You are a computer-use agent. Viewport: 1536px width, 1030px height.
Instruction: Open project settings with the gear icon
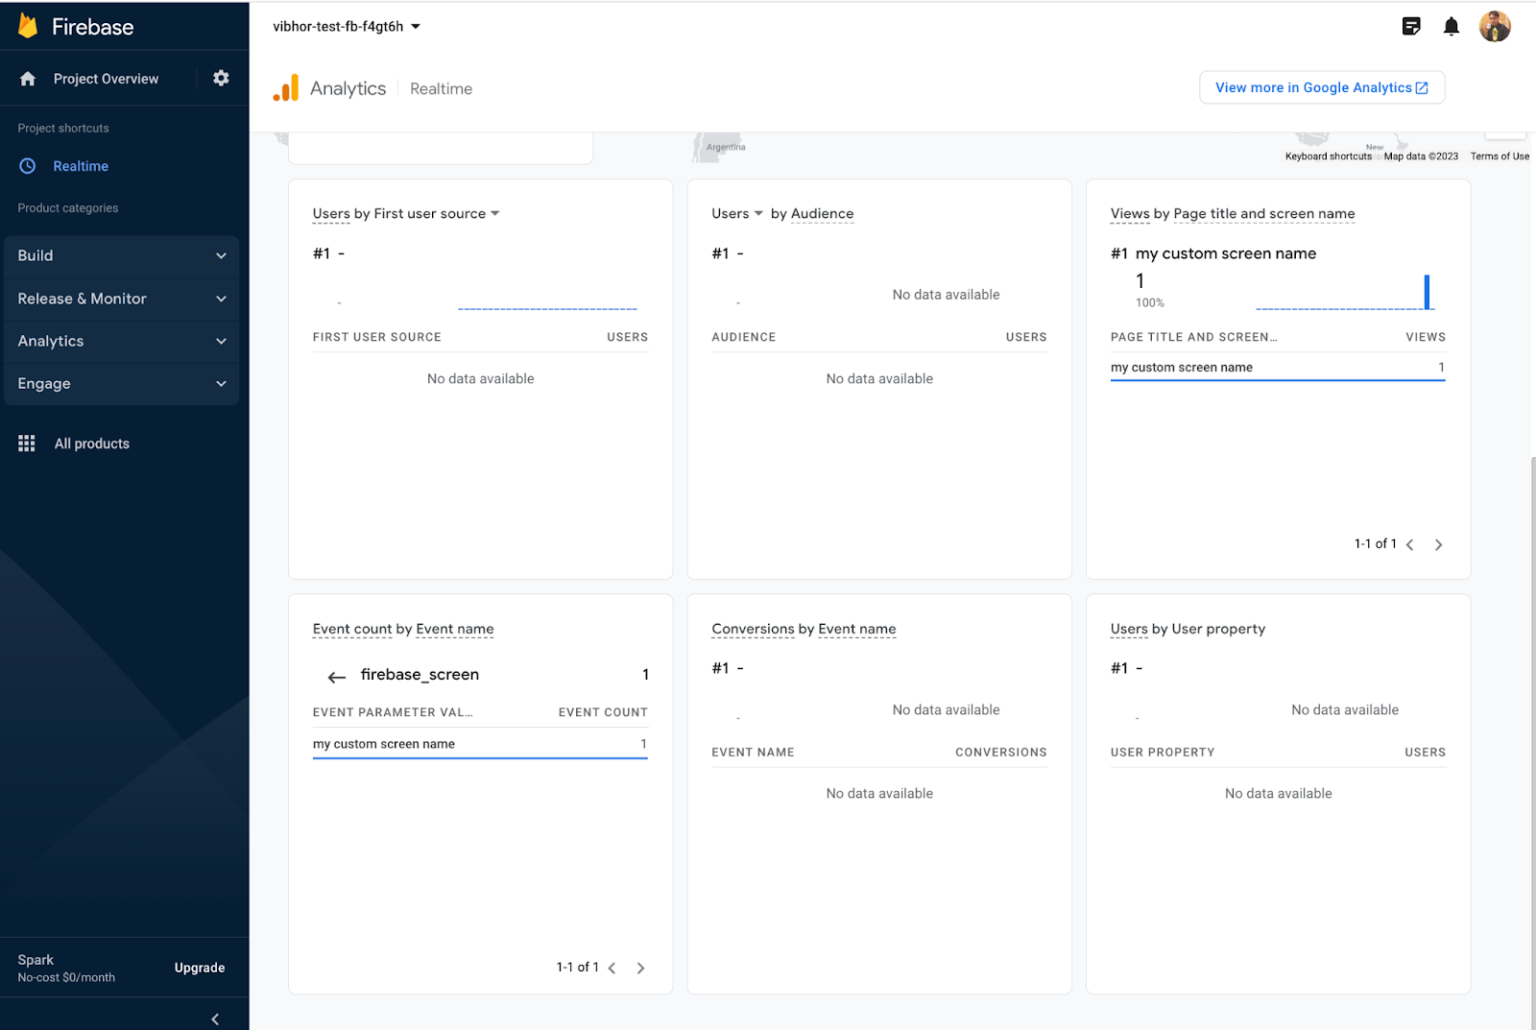click(x=221, y=78)
